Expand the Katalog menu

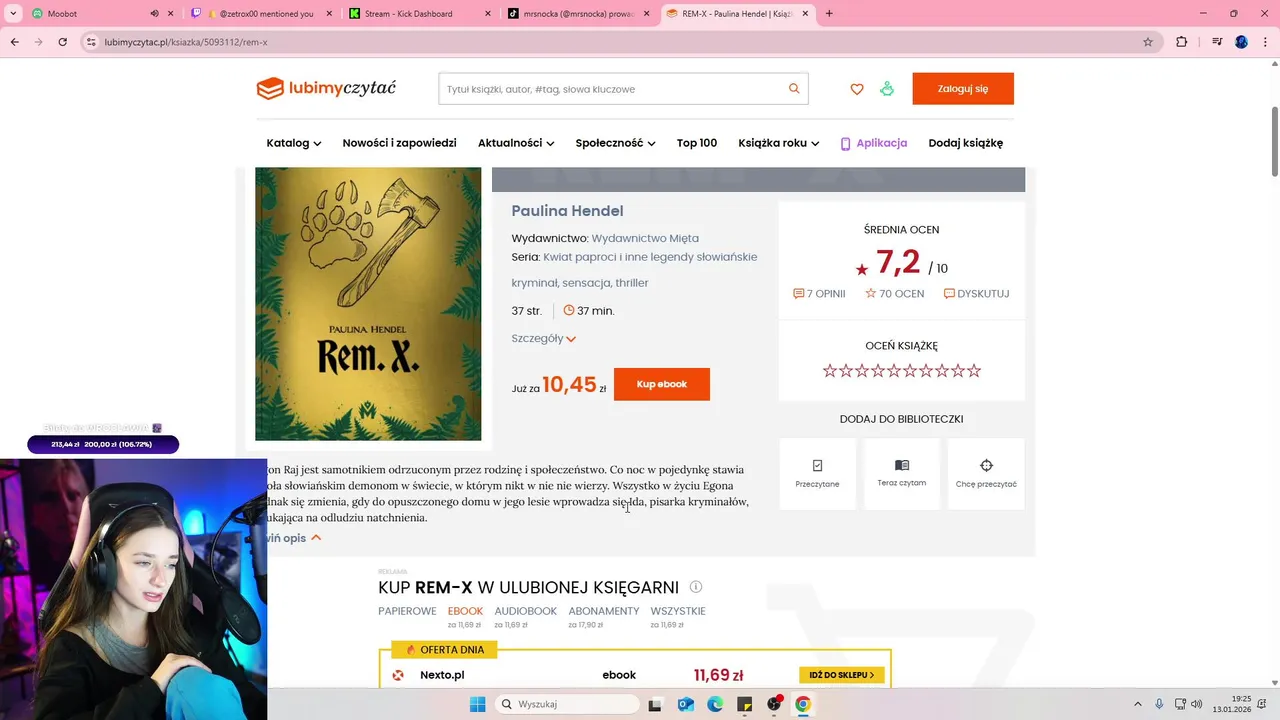coord(294,143)
